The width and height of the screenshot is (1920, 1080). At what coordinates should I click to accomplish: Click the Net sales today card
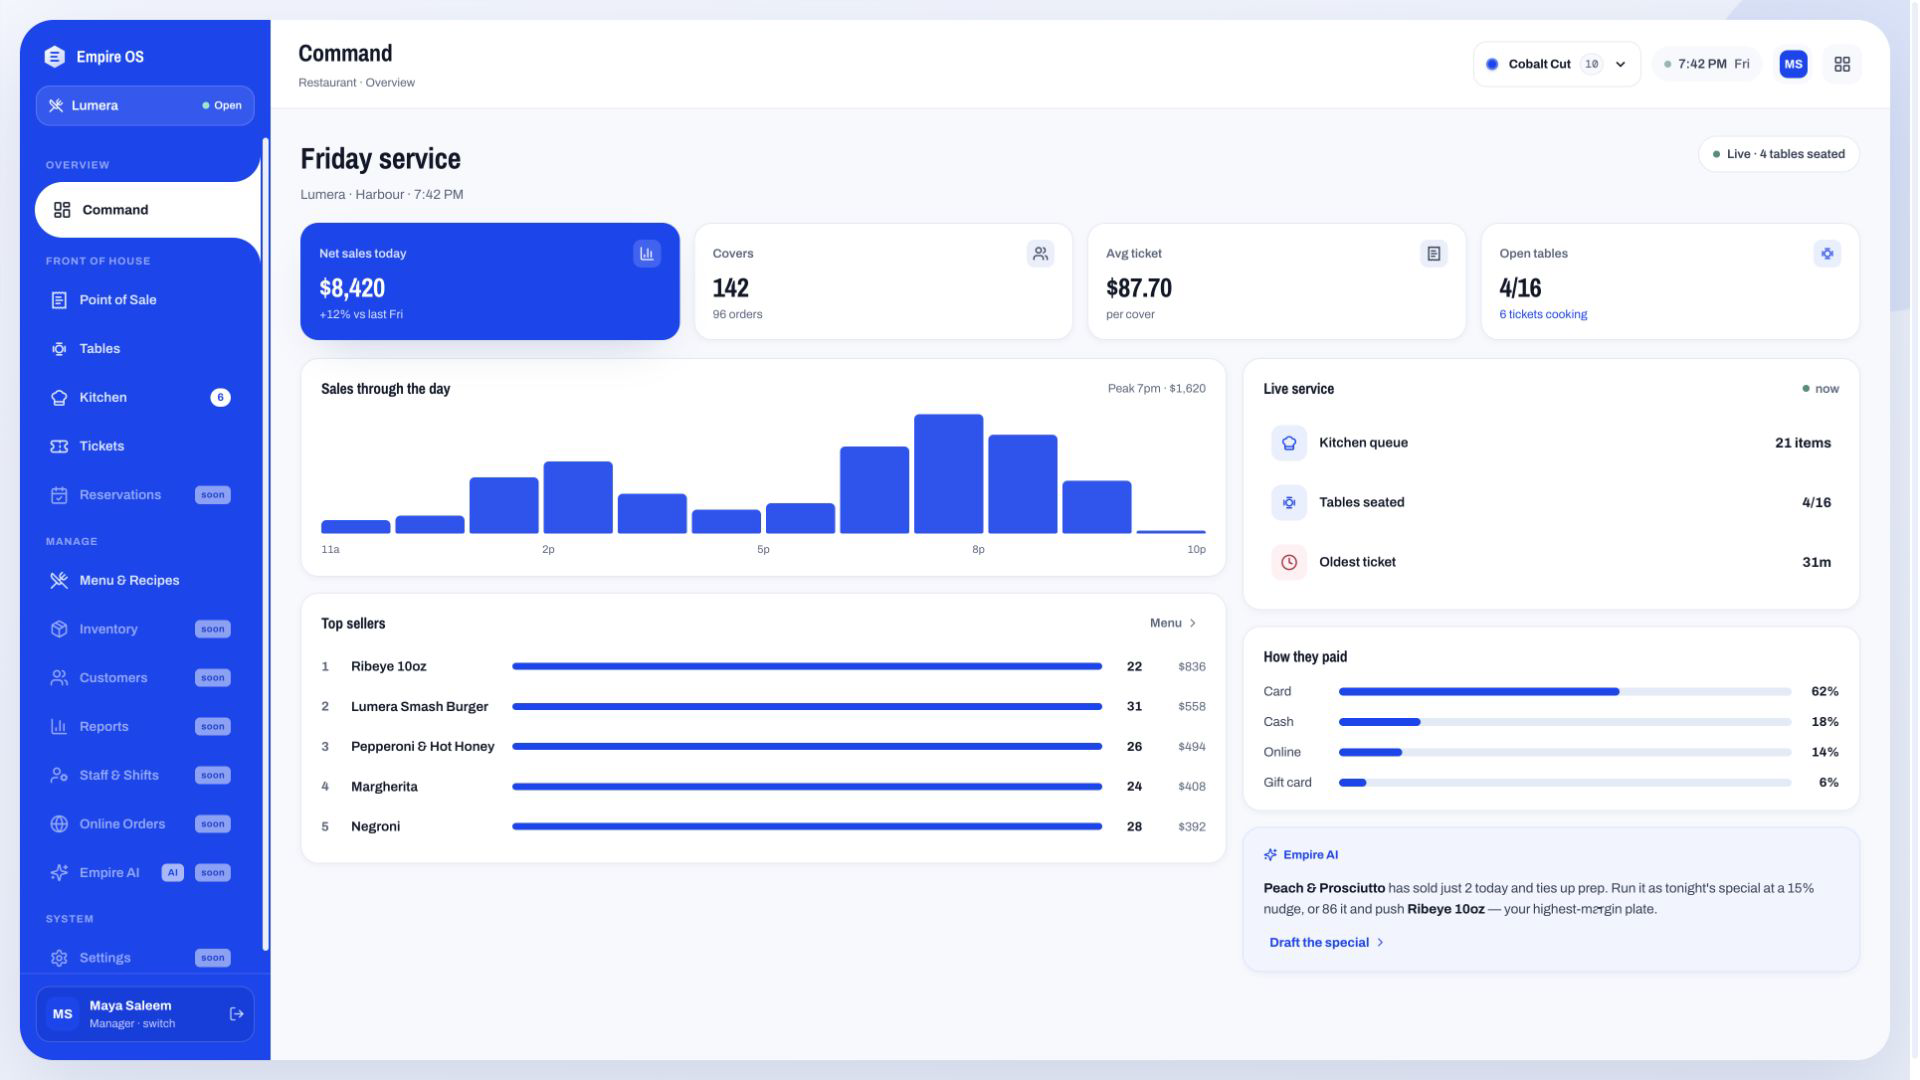490,282
